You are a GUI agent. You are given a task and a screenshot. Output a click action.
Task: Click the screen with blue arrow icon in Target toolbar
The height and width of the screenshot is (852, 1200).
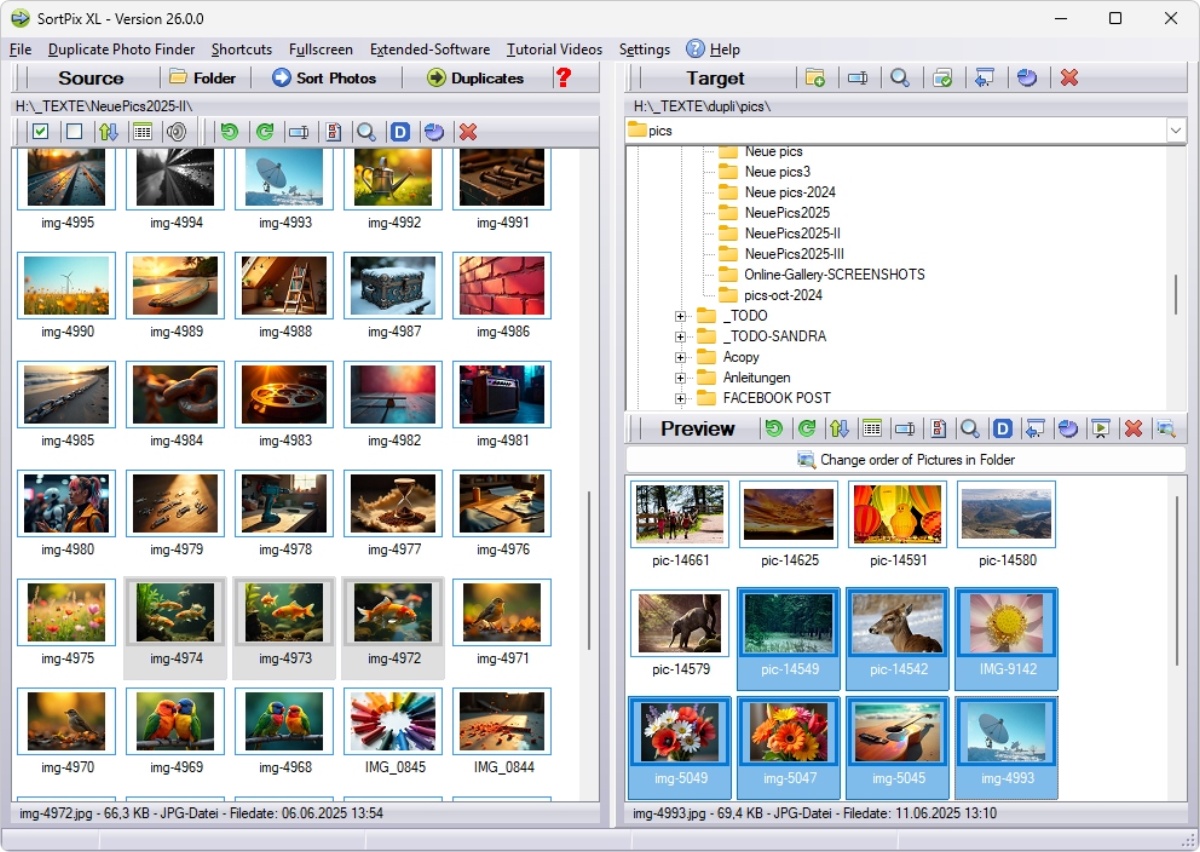[985, 77]
